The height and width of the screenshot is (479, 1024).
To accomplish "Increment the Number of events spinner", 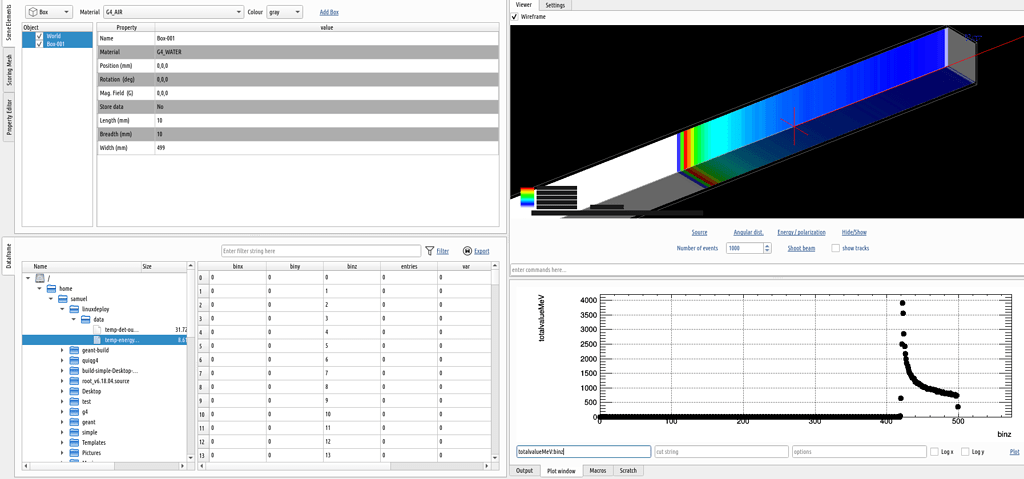I will (767, 245).
